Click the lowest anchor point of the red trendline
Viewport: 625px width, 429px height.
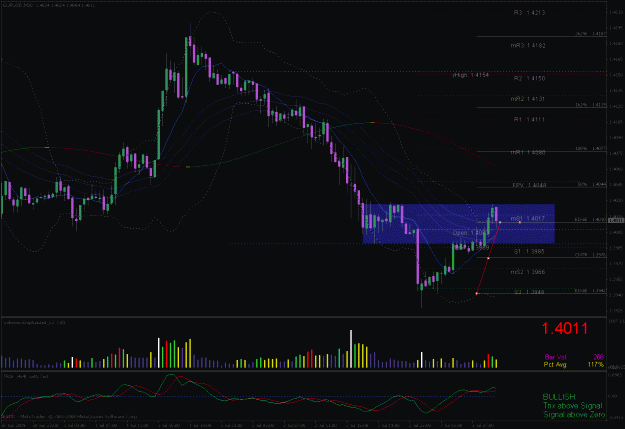point(477,294)
